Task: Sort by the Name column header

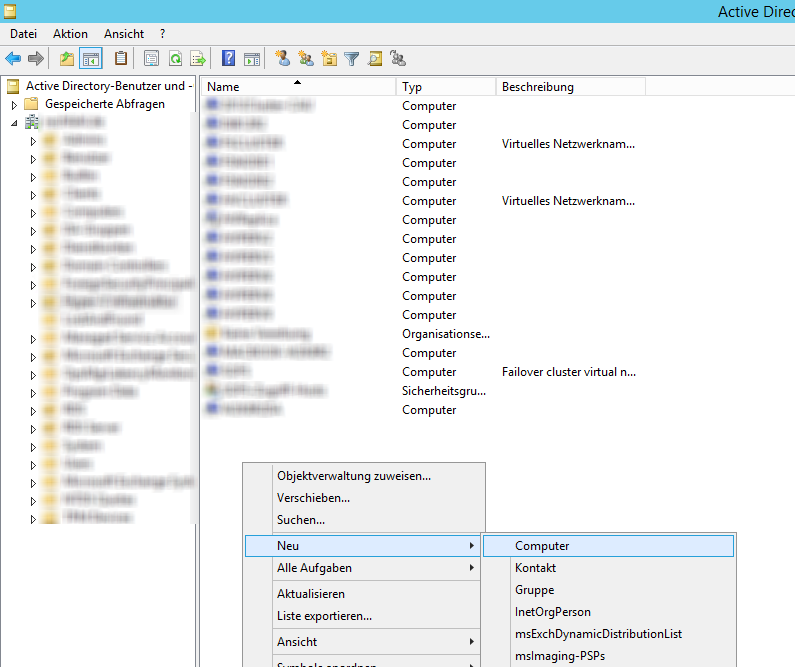Action: coord(298,87)
